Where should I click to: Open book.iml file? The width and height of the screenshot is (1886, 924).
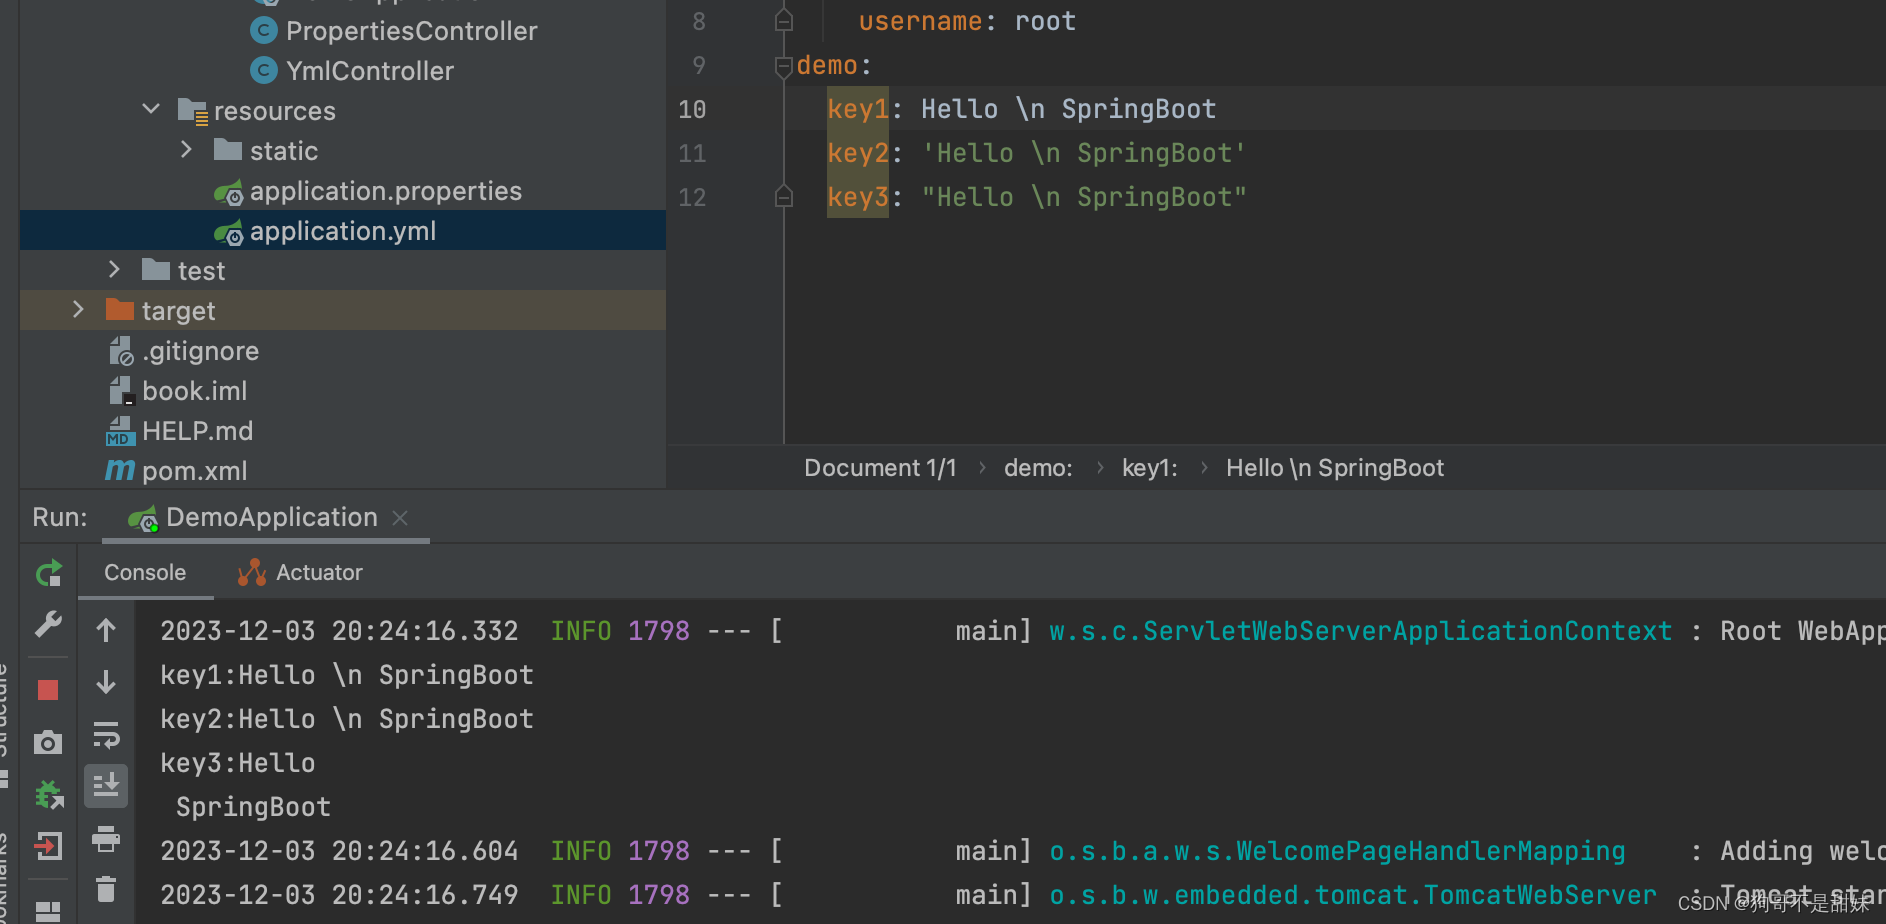tap(194, 391)
